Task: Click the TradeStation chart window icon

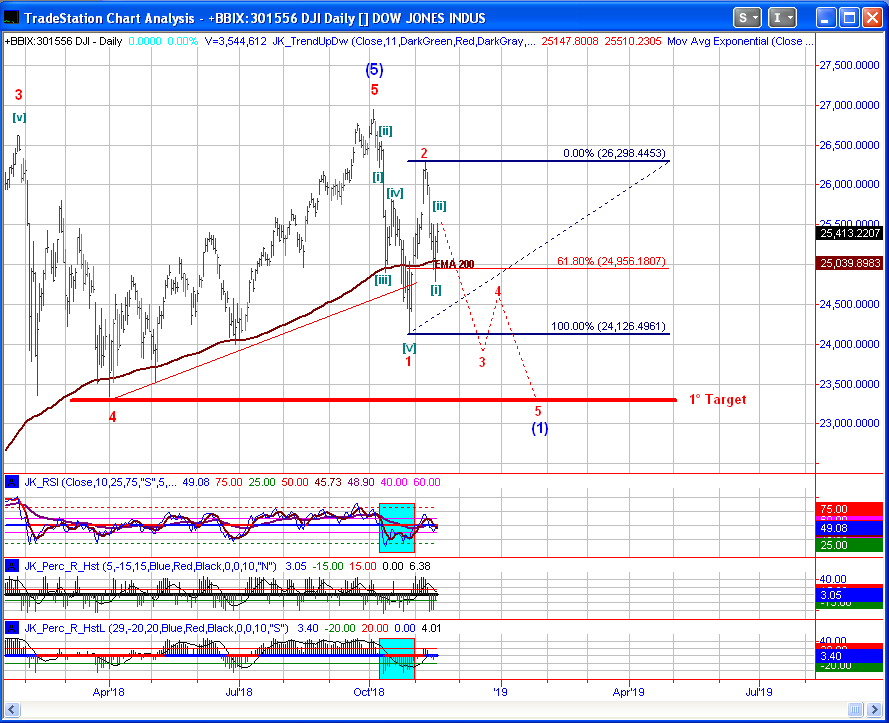Action: pyautogui.click(x=11, y=18)
